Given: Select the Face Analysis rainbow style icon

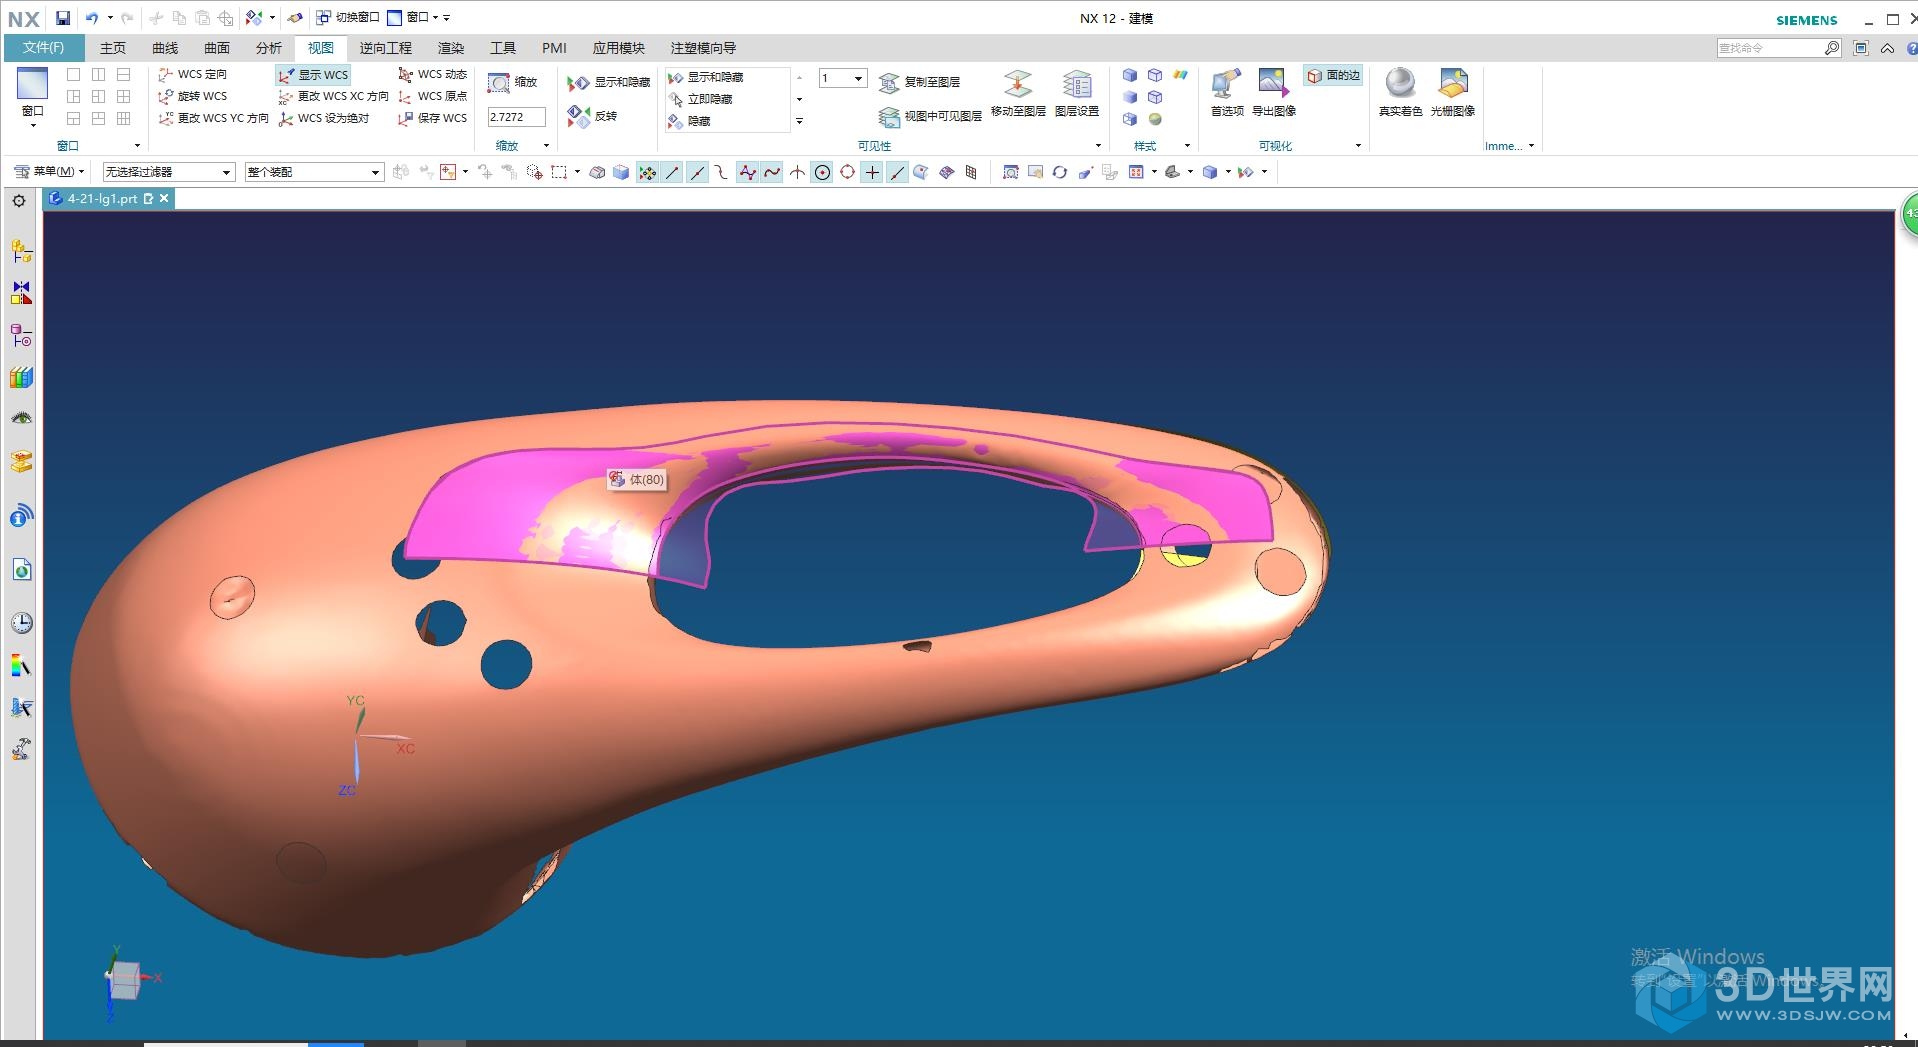Looking at the screenshot, I should tap(1180, 75).
